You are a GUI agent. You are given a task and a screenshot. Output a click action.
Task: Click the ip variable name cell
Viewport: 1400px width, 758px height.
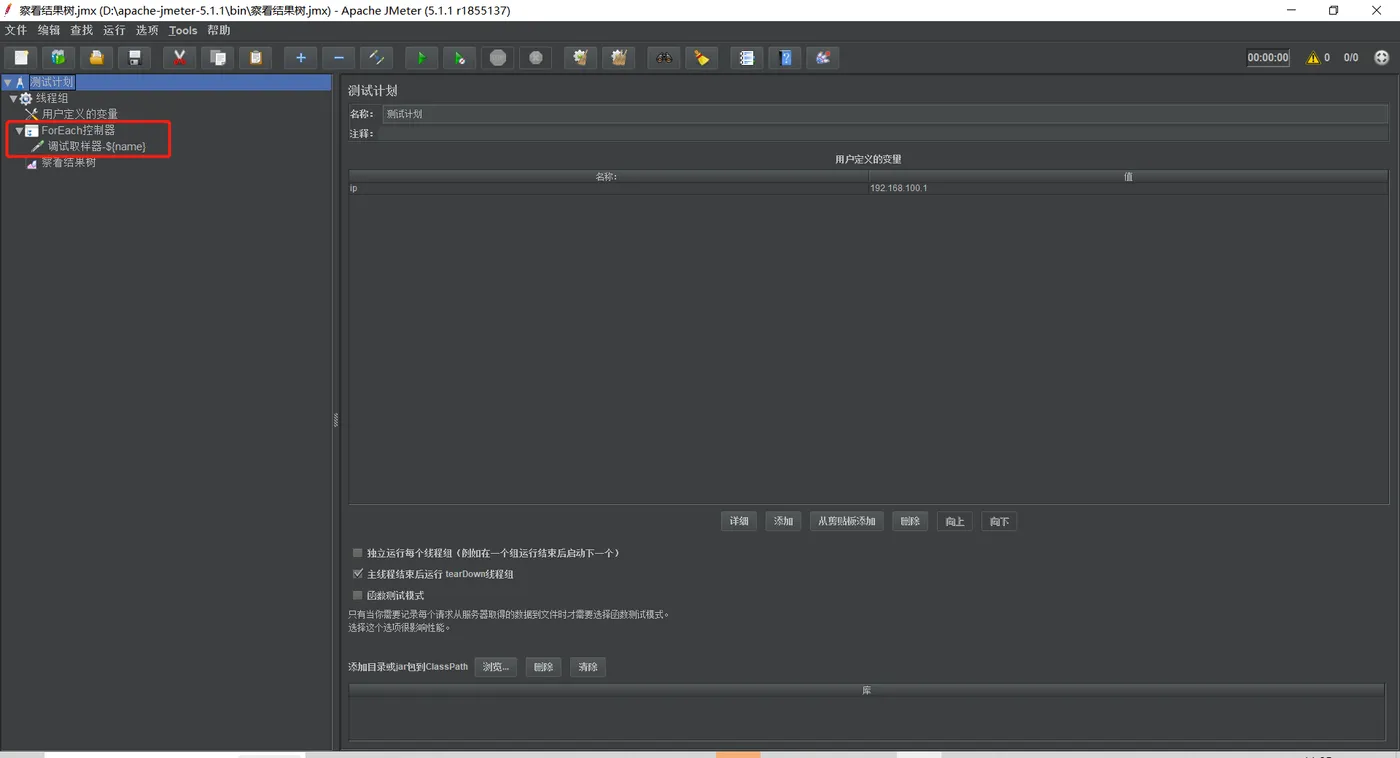click(x=608, y=188)
